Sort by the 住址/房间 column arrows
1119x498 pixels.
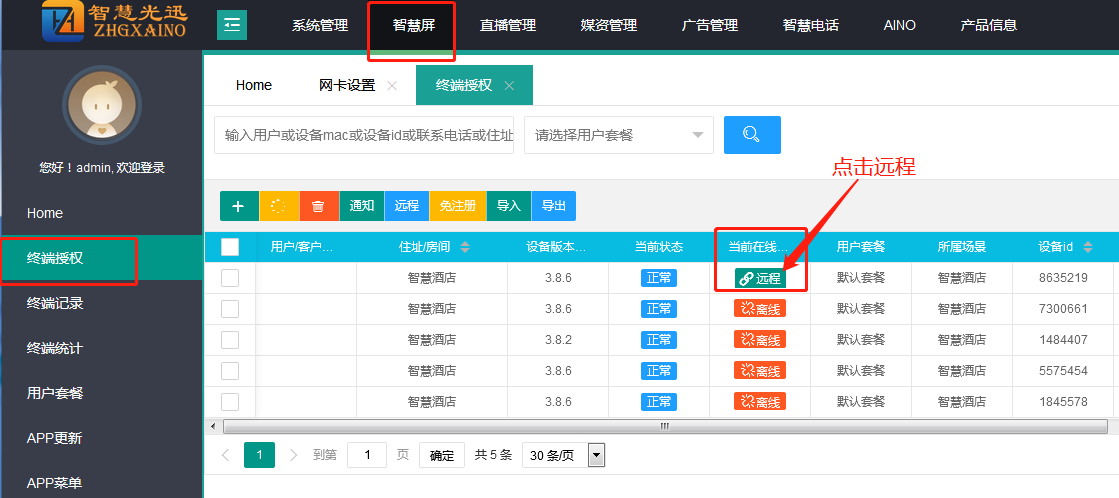tap(464, 247)
